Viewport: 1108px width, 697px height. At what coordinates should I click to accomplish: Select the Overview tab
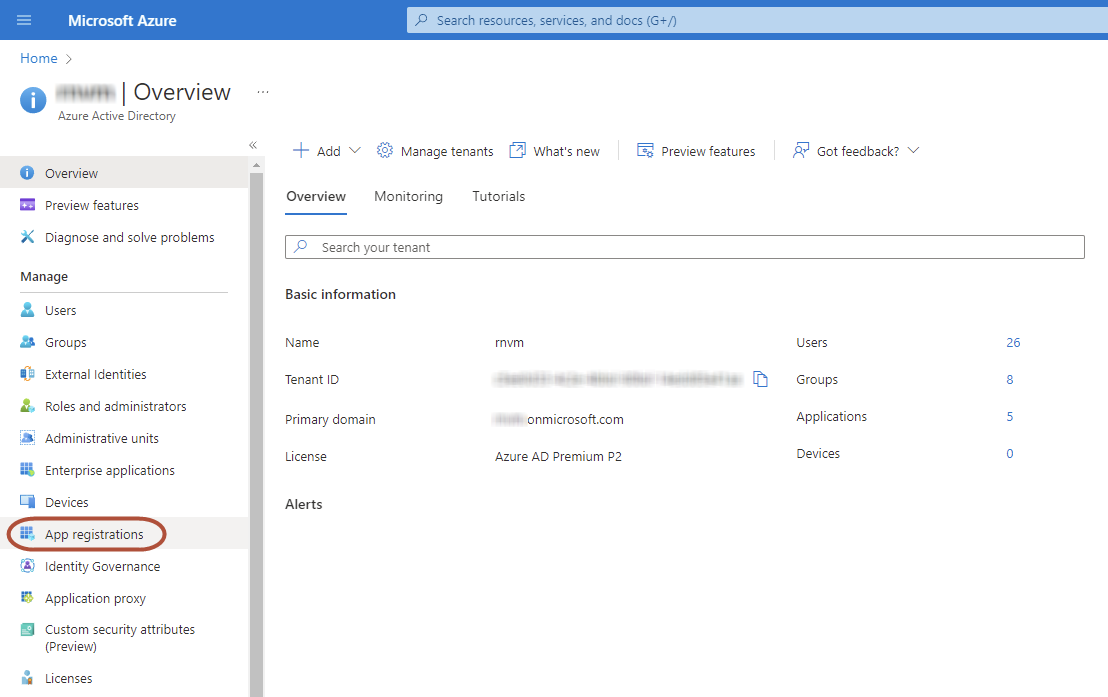click(316, 197)
